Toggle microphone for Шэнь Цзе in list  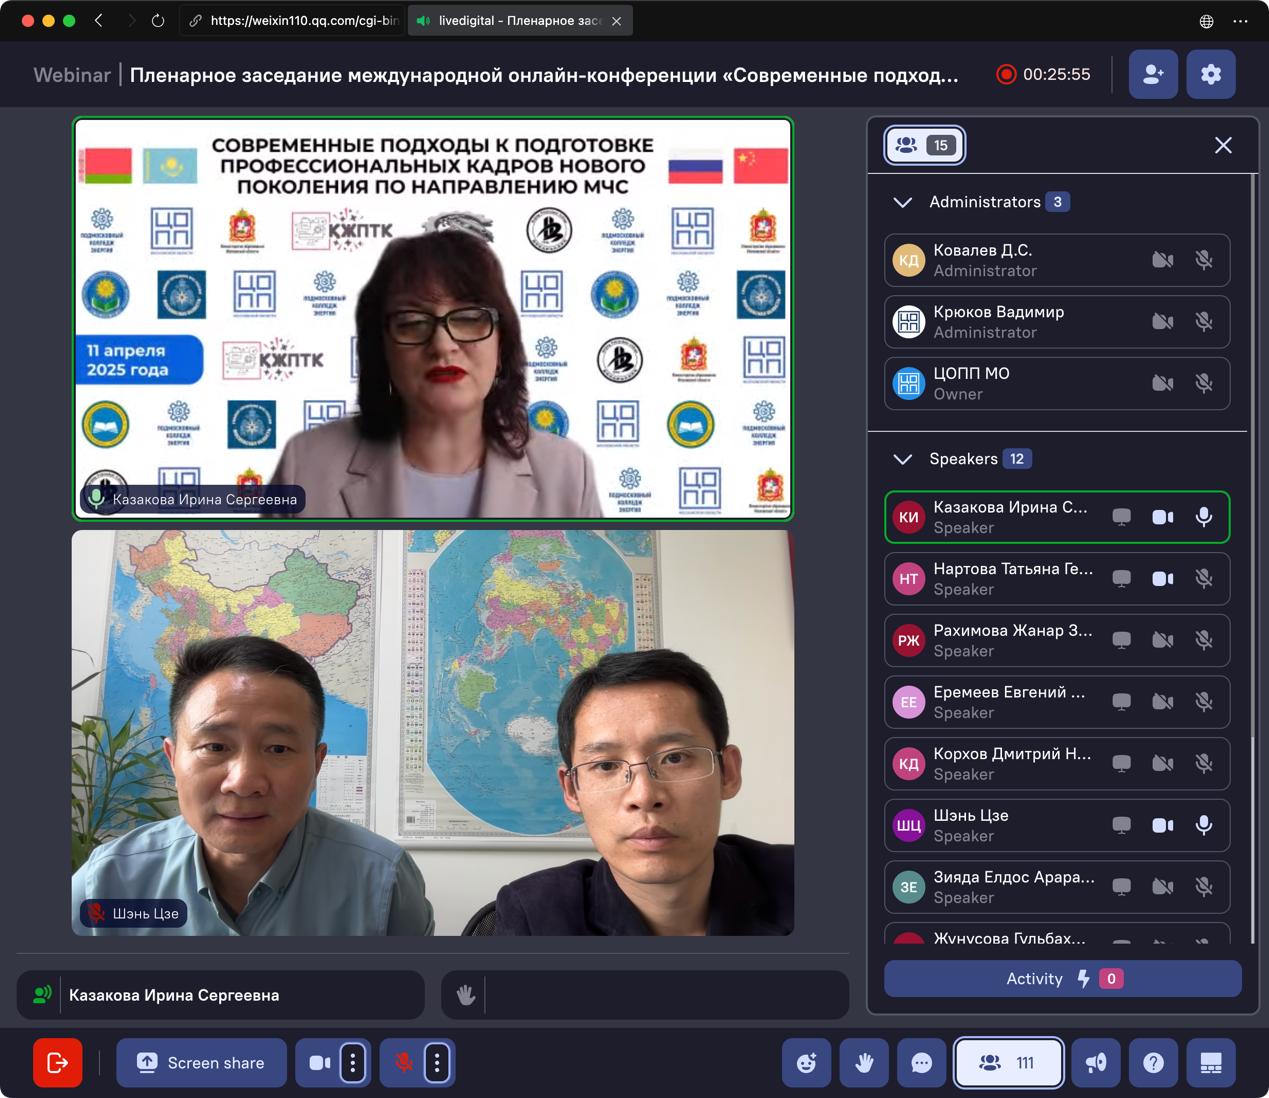click(1203, 825)
